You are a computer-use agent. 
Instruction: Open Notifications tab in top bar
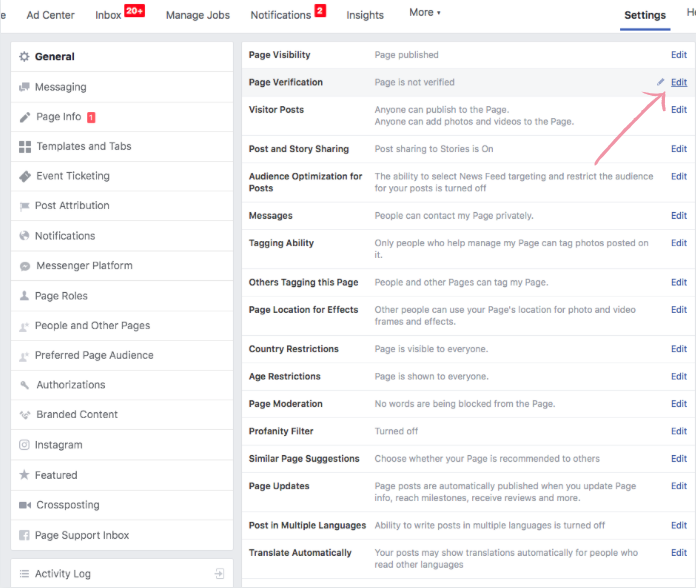pyautogui.click(x=281, y=15)
